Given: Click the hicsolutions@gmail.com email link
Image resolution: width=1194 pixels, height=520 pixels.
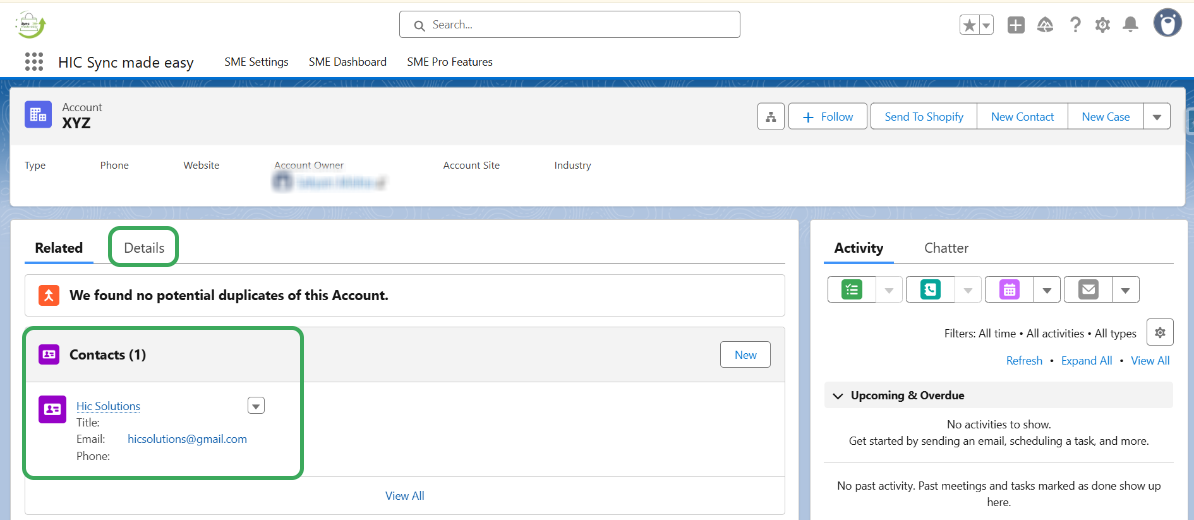Looking at the screenshot, I should [x=187, y=439].
